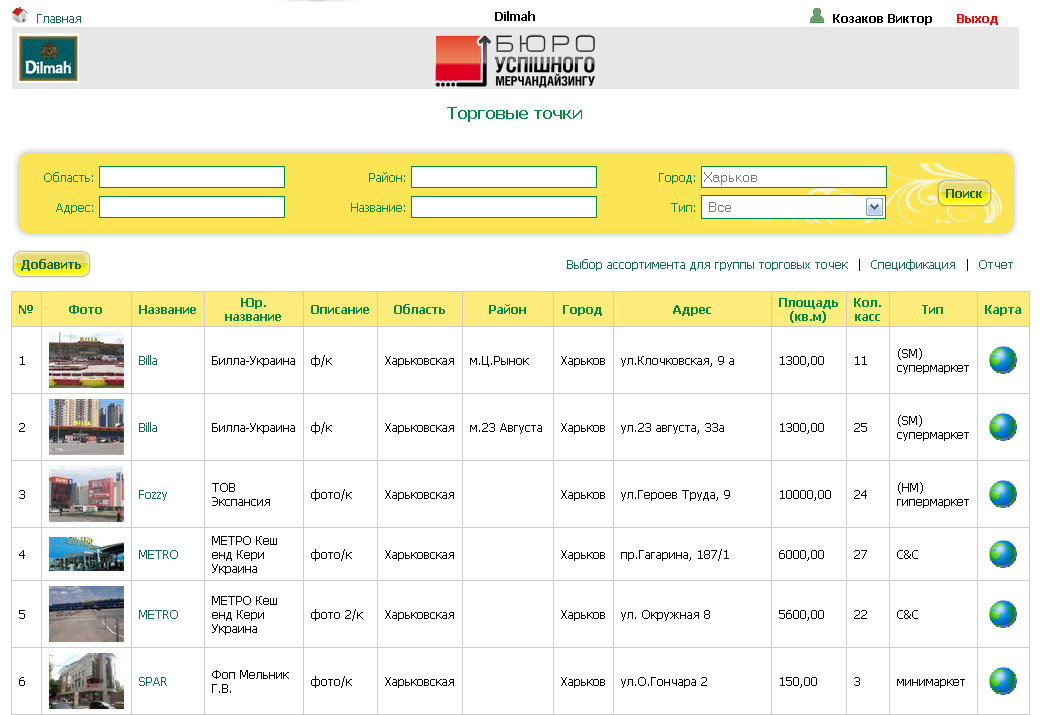Open photo thumbnail of Billa row 2
The image size is (1043, 715).
tap(86, 427)
